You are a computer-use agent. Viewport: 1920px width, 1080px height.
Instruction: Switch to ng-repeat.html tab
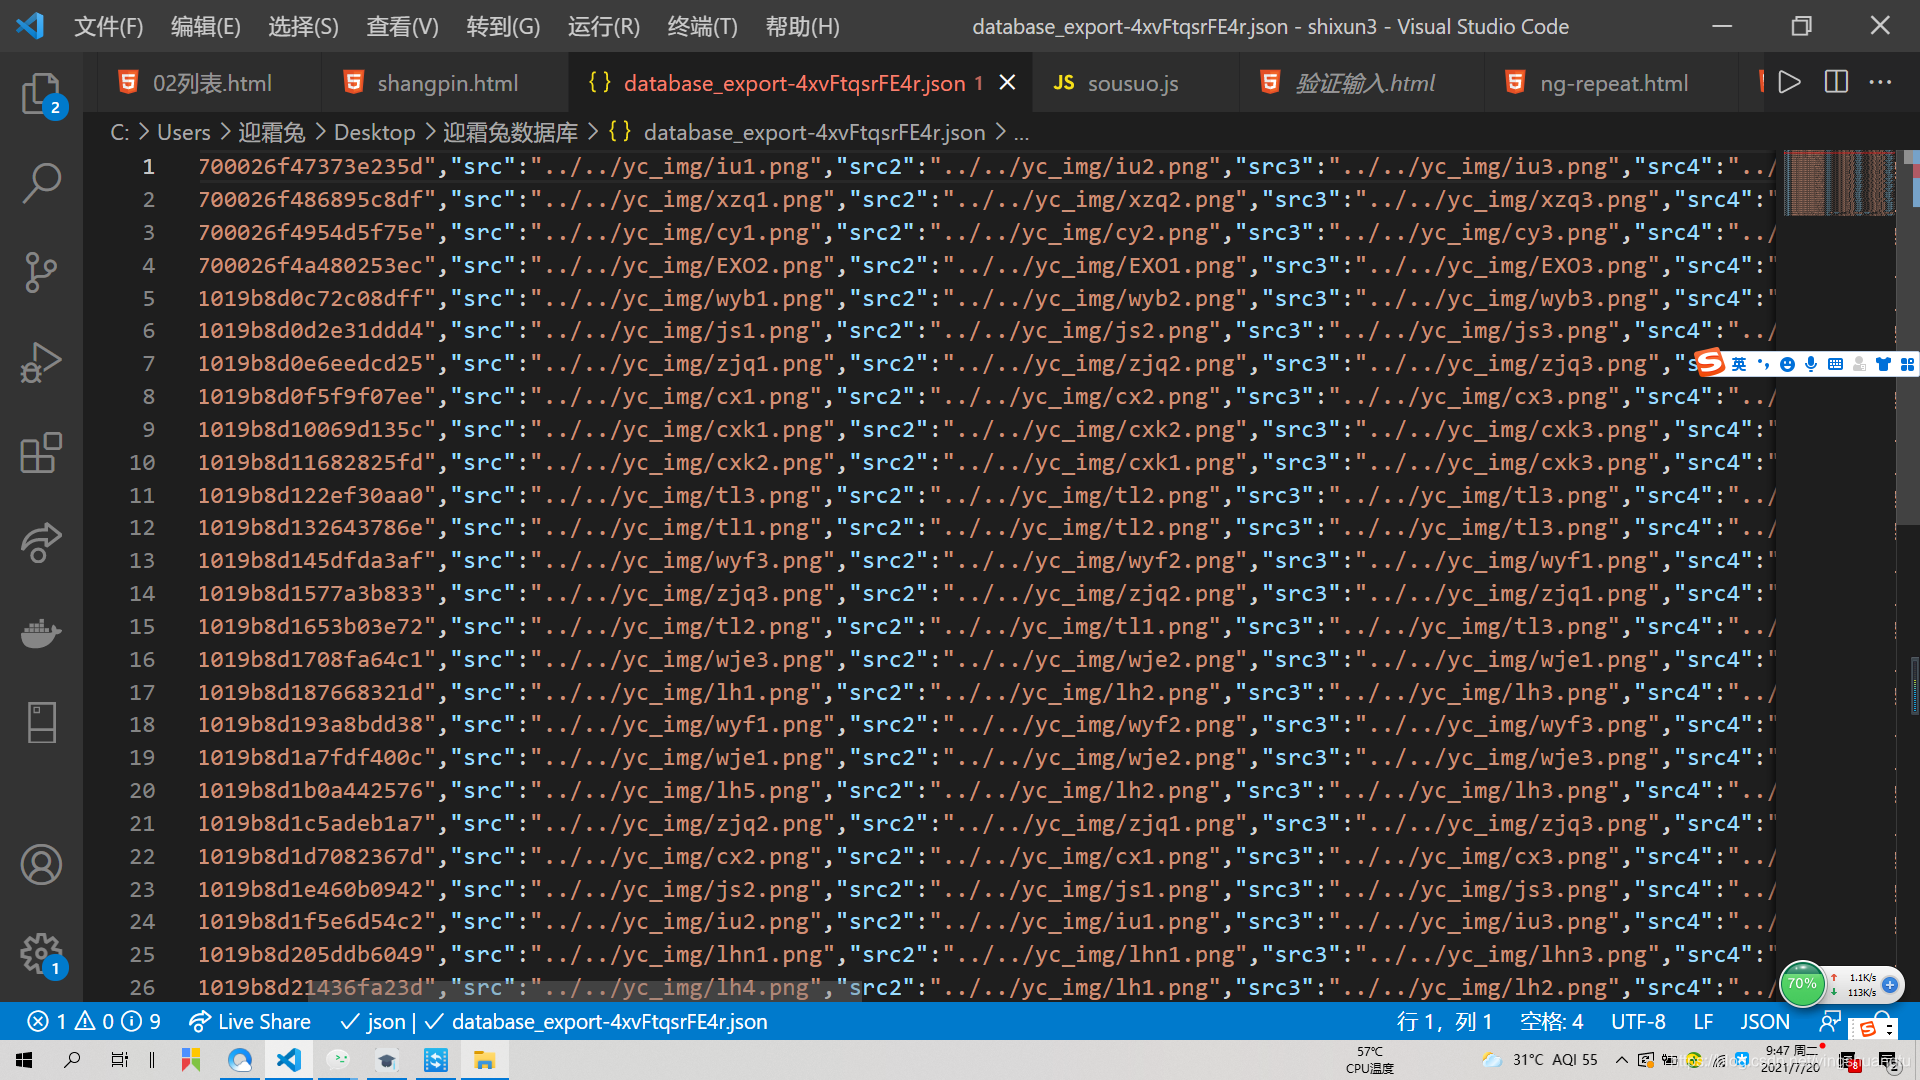coord(1613,83)
